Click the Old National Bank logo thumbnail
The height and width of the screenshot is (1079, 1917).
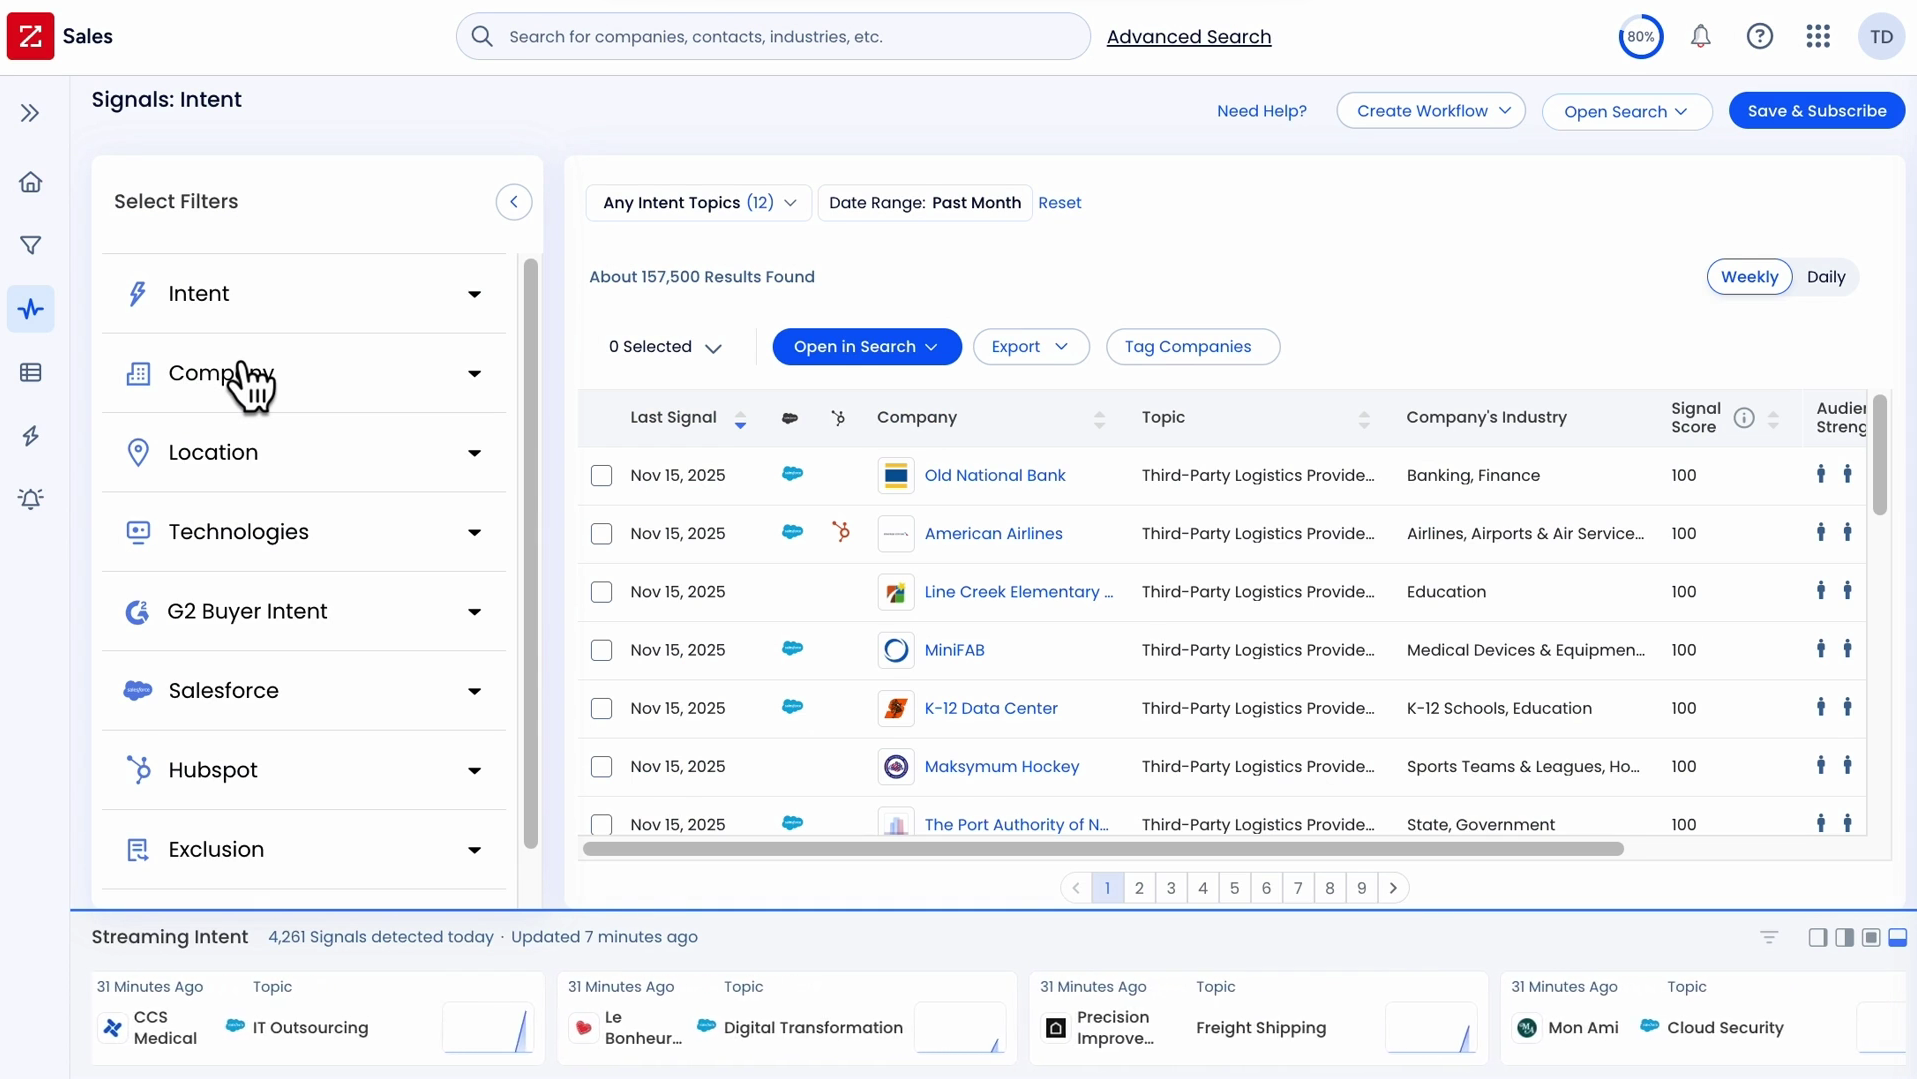click(896, 476)
